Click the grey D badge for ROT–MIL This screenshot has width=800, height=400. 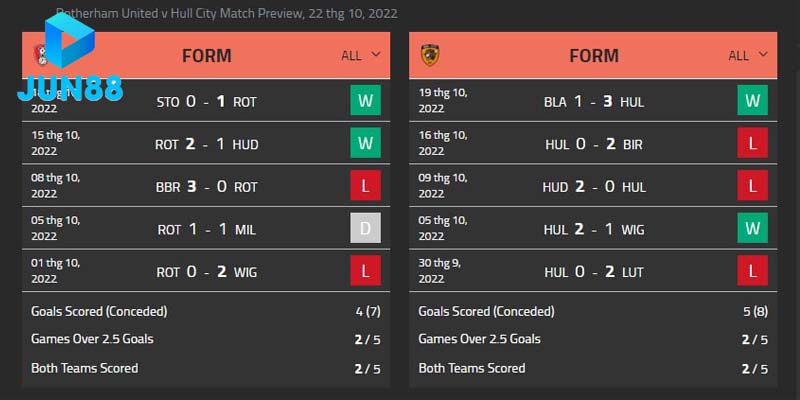pos(365,229)
